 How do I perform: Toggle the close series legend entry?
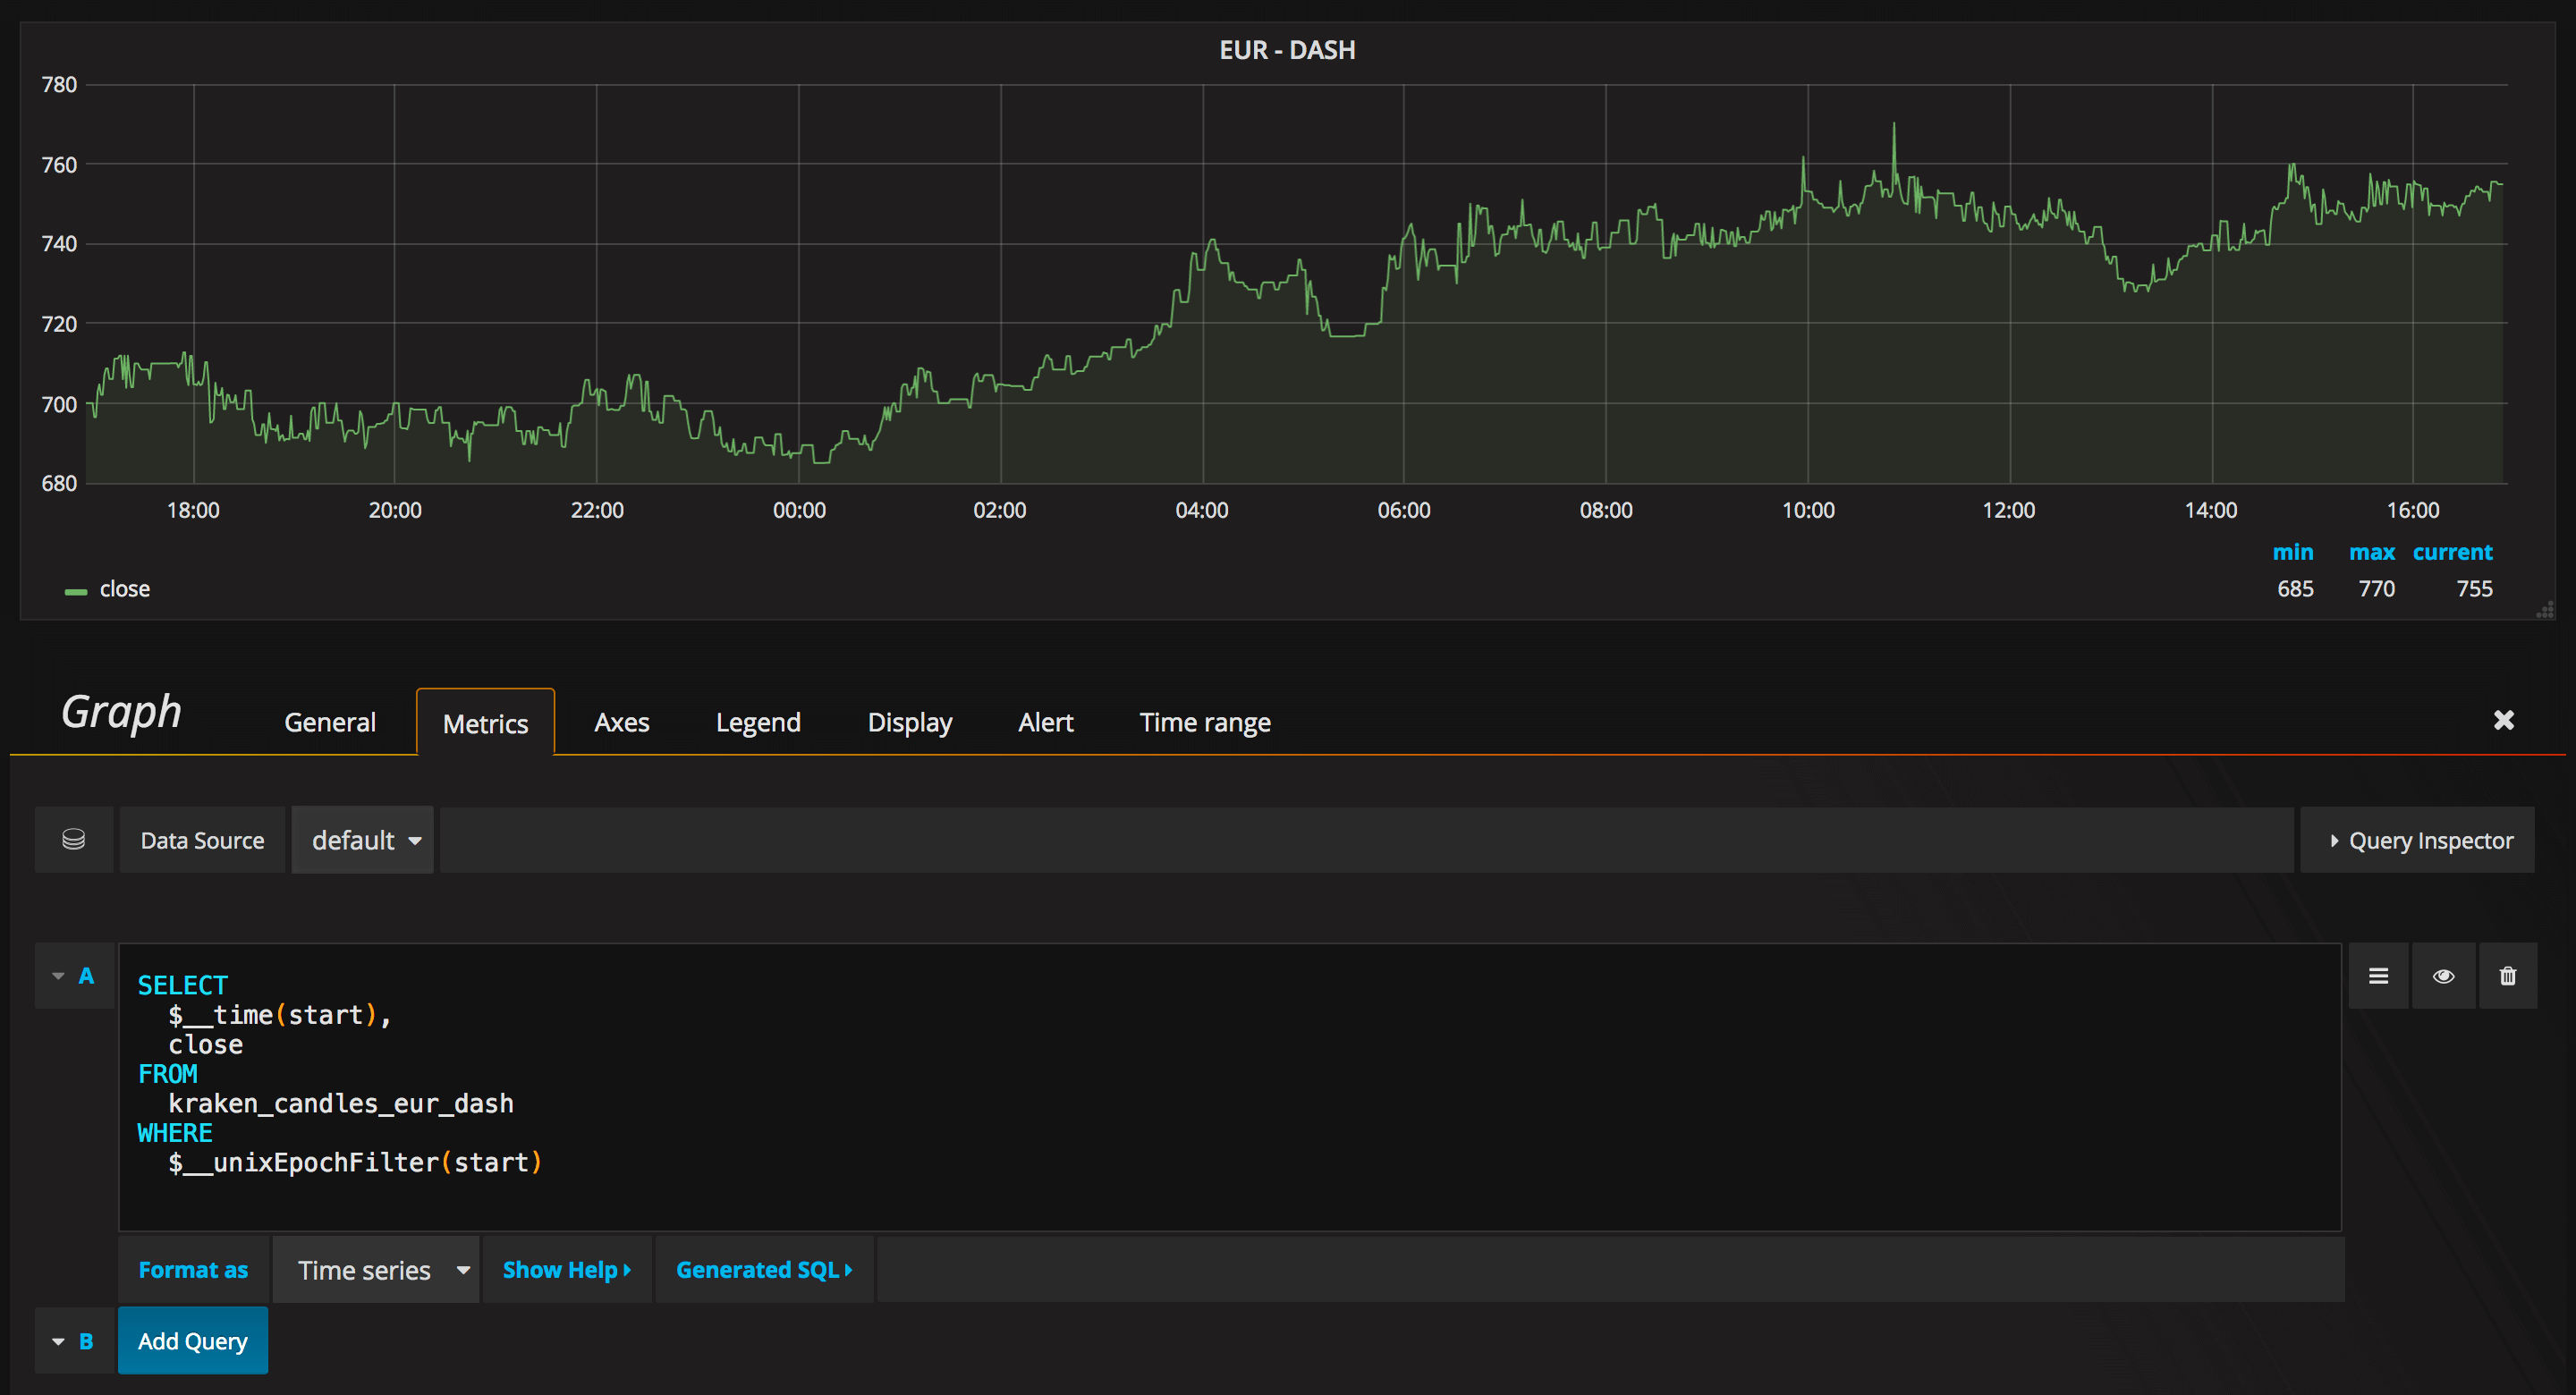(125, 589)
